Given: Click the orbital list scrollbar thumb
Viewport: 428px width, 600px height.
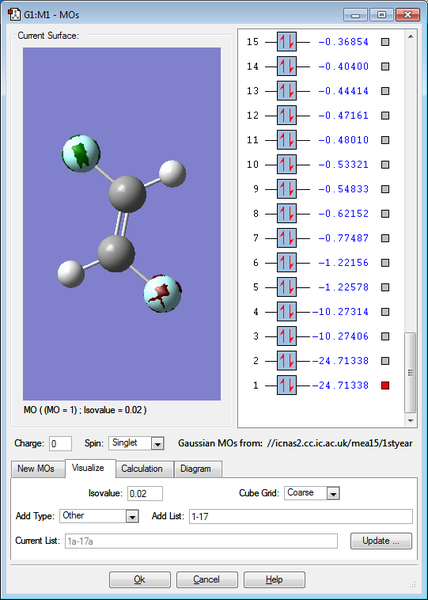Looking at the screenshot, I should (x=410, y=372).
